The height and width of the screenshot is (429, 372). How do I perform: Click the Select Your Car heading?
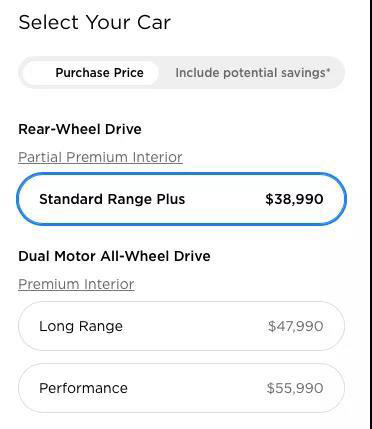coord(94,22)
